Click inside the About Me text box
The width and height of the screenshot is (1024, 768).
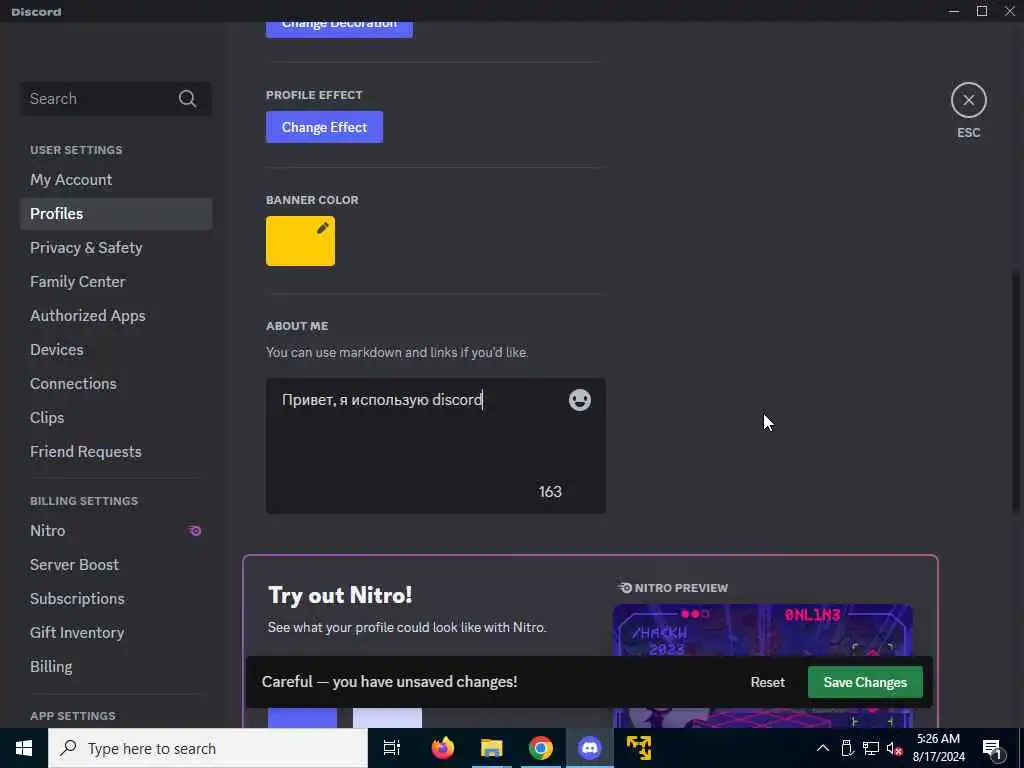coord(436,445)
